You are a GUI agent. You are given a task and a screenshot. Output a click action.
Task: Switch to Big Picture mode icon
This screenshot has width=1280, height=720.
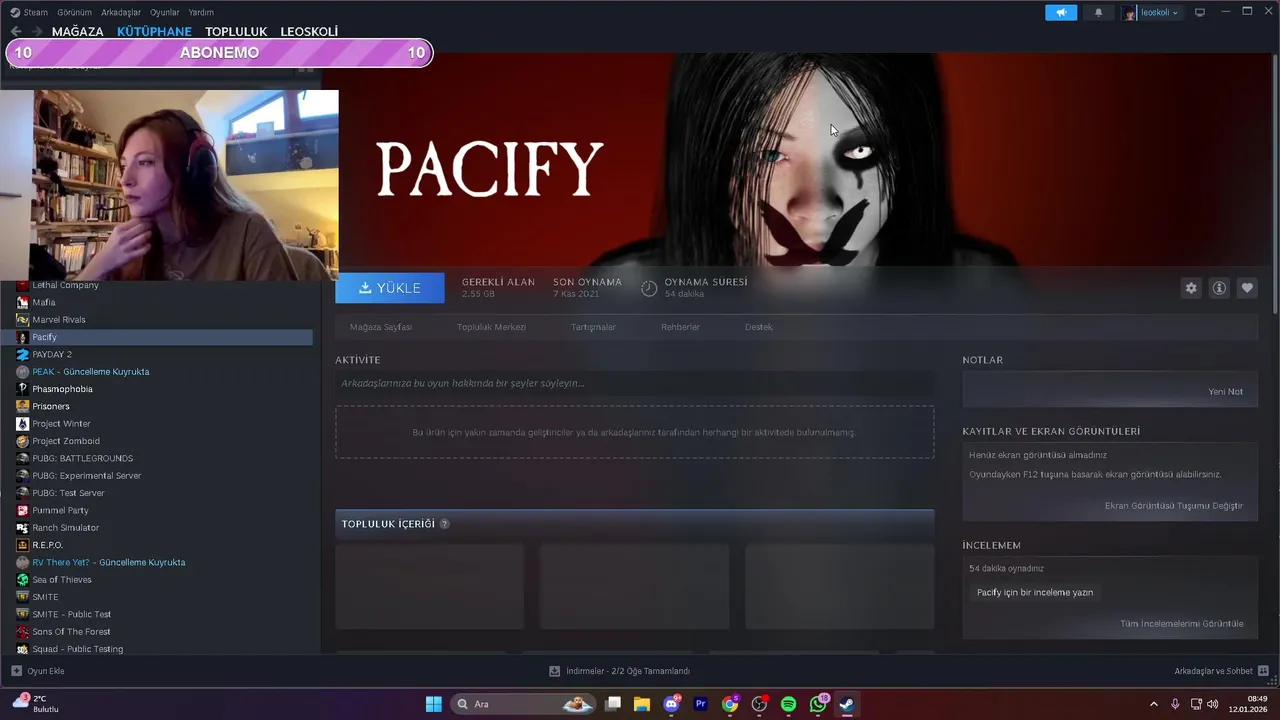point(1200,12)
